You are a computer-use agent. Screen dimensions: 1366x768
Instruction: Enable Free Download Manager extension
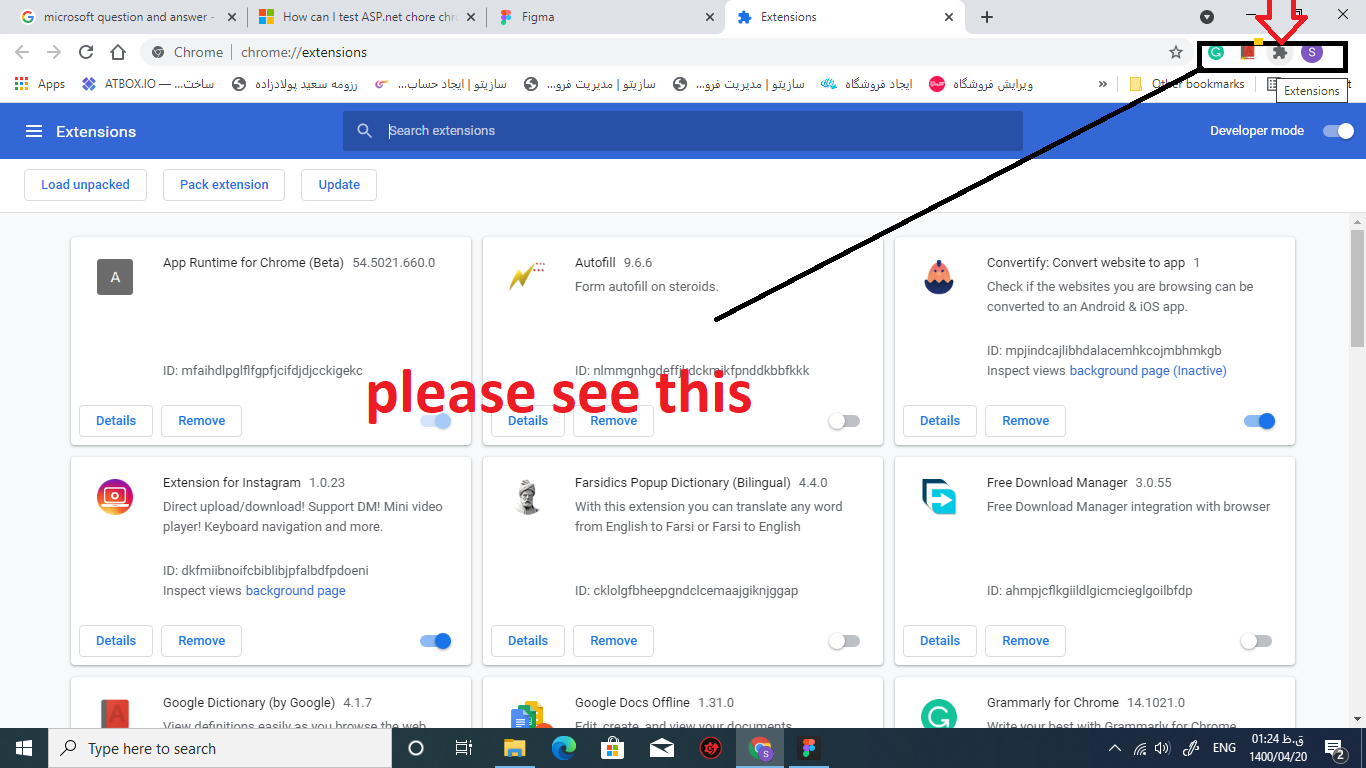(1256, 641)
